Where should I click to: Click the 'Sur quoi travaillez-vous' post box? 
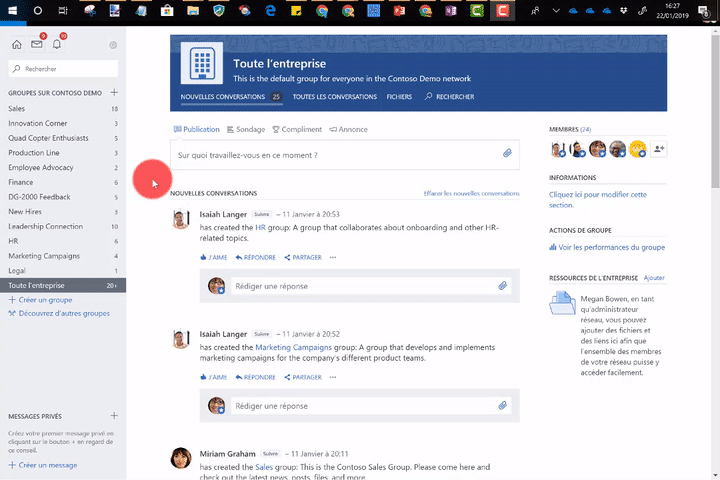pos(345,155)
